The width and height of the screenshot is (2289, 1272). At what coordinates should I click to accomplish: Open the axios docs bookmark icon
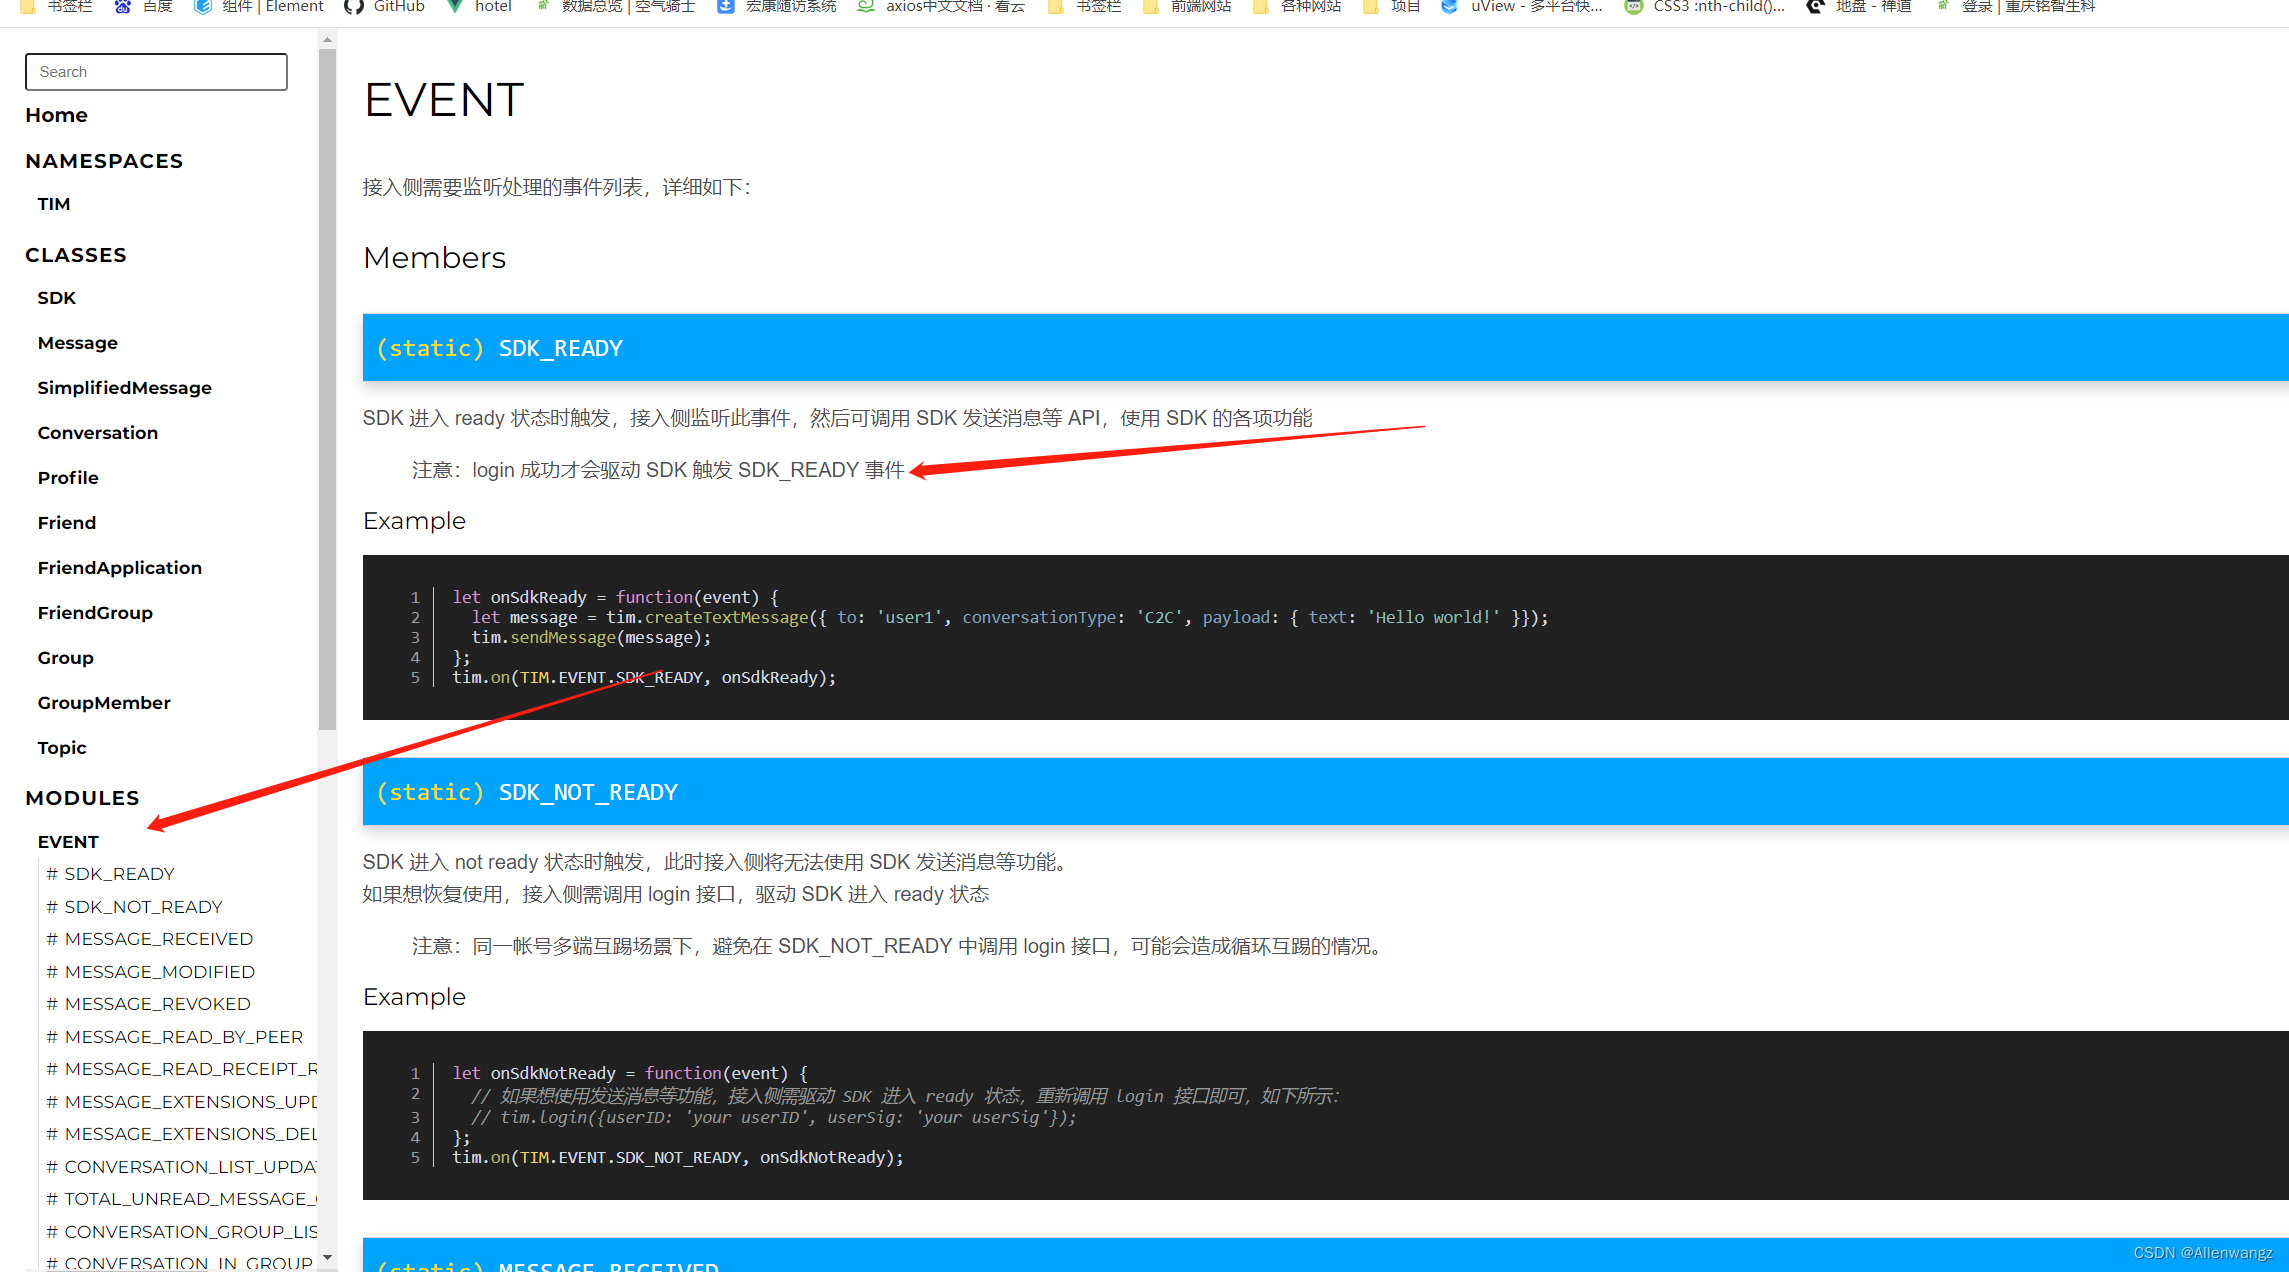[866, 6]
